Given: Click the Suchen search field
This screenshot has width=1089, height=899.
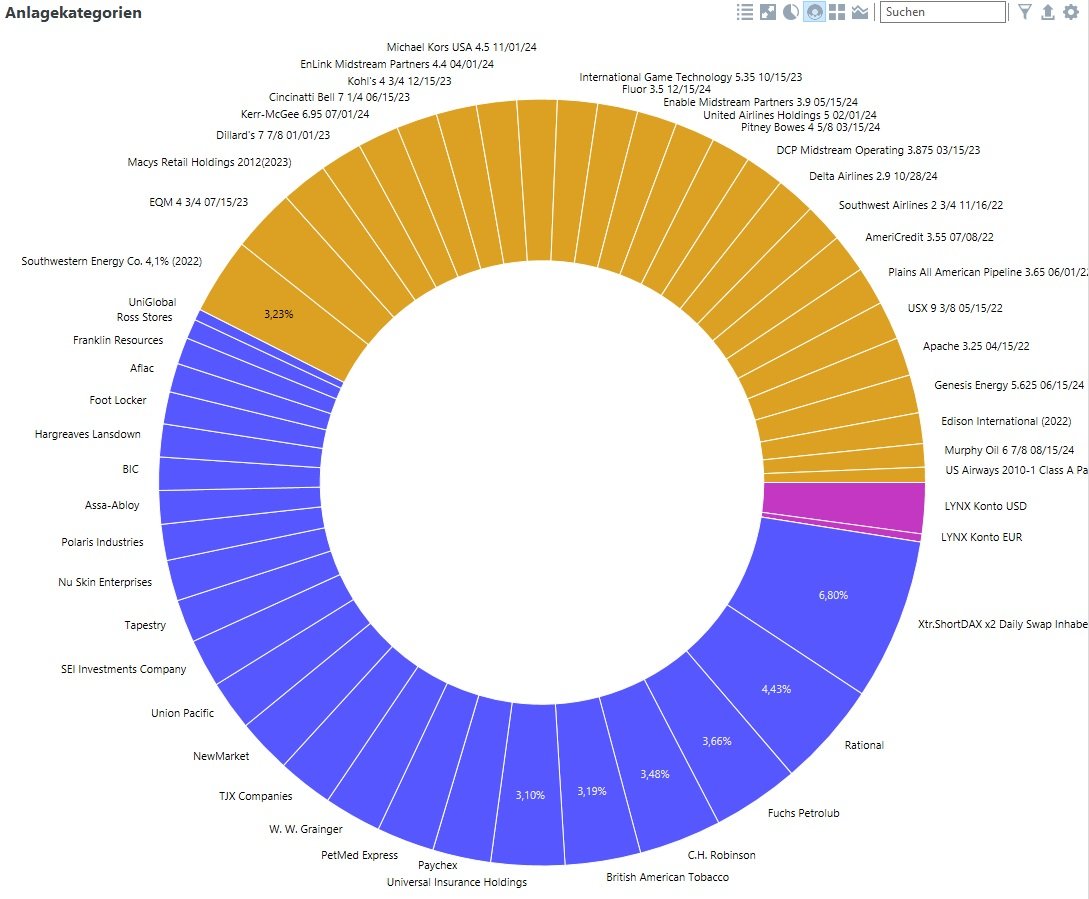Looking at the screenshot, I should (942, 12).
